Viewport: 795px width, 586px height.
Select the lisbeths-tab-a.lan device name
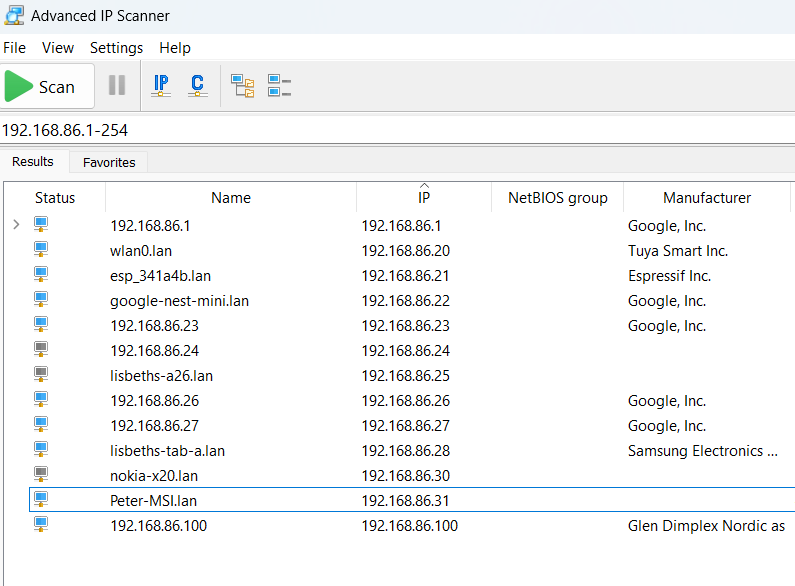click(x=167, y=451)
